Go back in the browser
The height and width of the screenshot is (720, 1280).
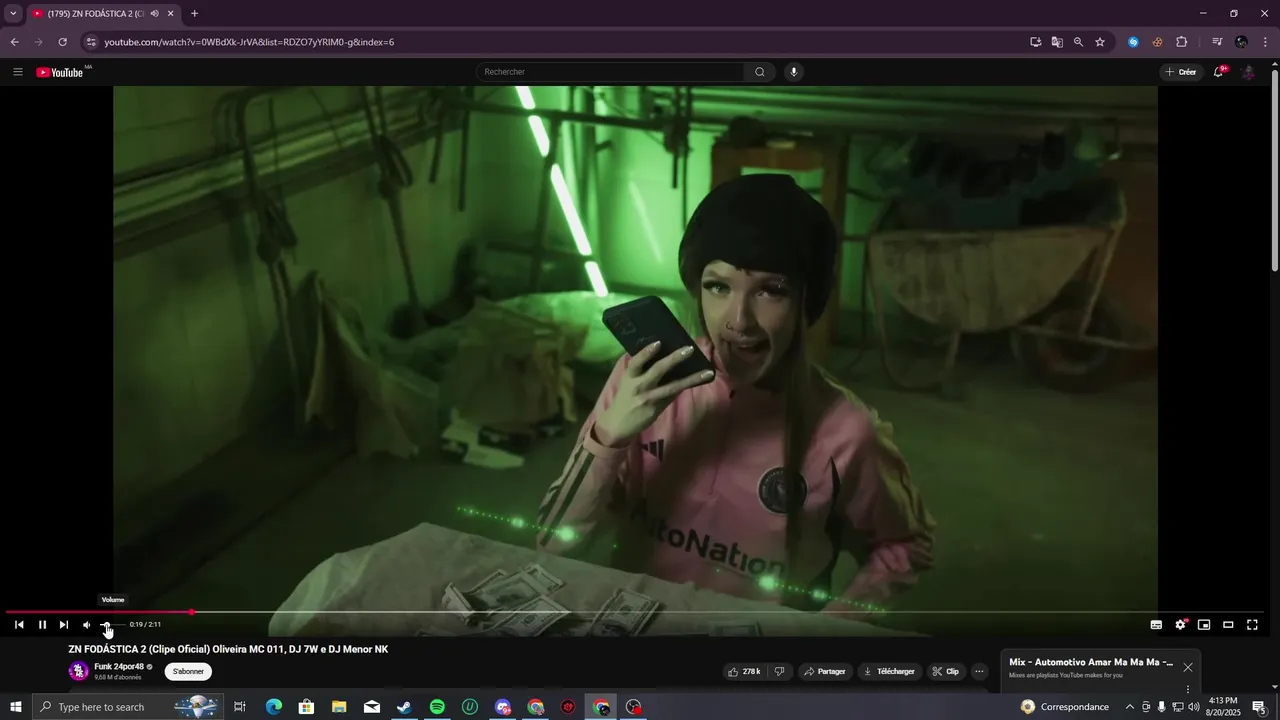pyautogui.click(x=14, y=42)
